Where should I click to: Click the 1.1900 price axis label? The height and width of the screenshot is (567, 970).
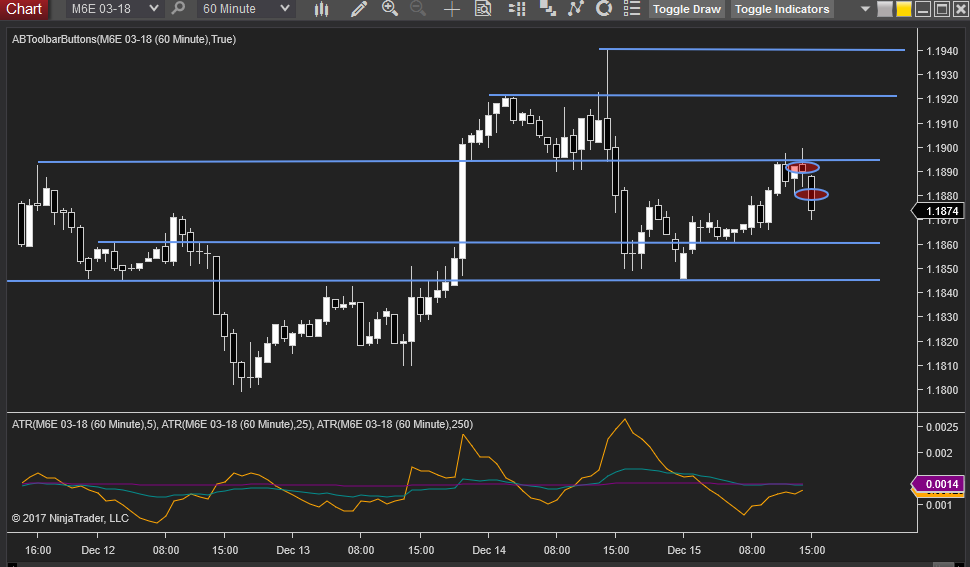tap(942, 148)
